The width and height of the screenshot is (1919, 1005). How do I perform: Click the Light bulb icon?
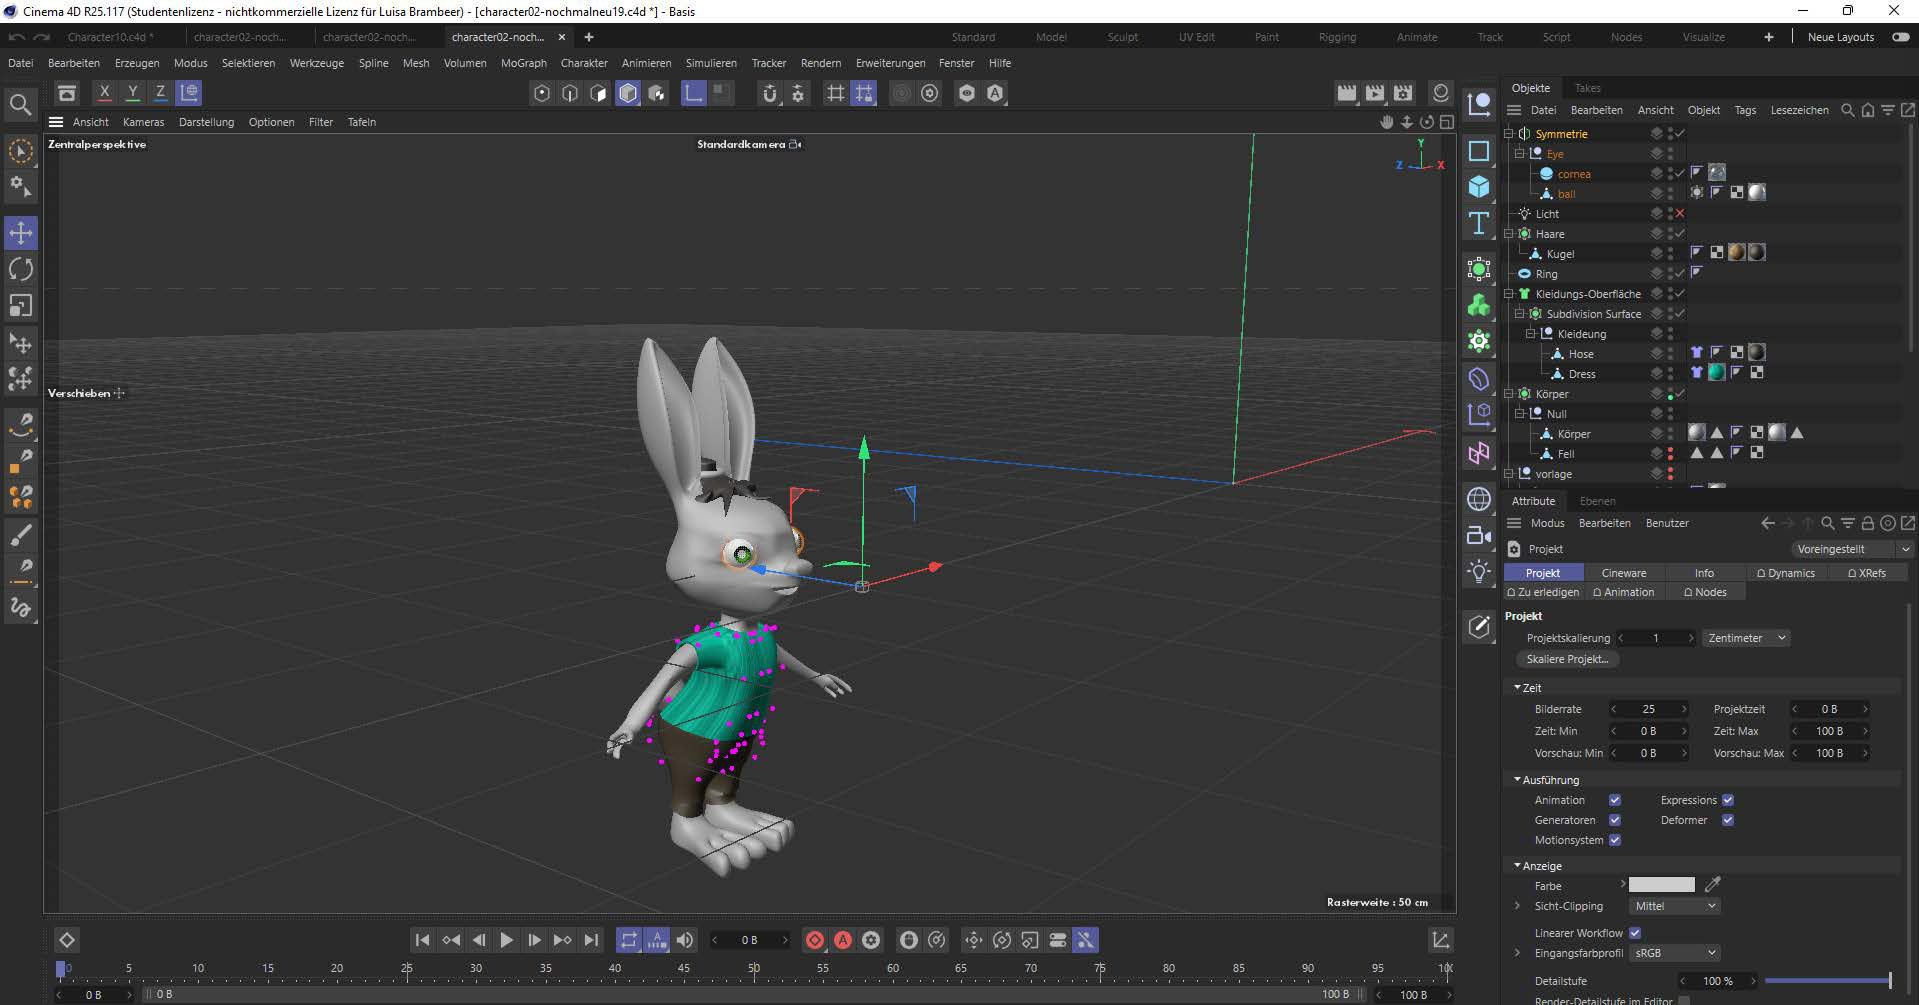(1479, 571)
